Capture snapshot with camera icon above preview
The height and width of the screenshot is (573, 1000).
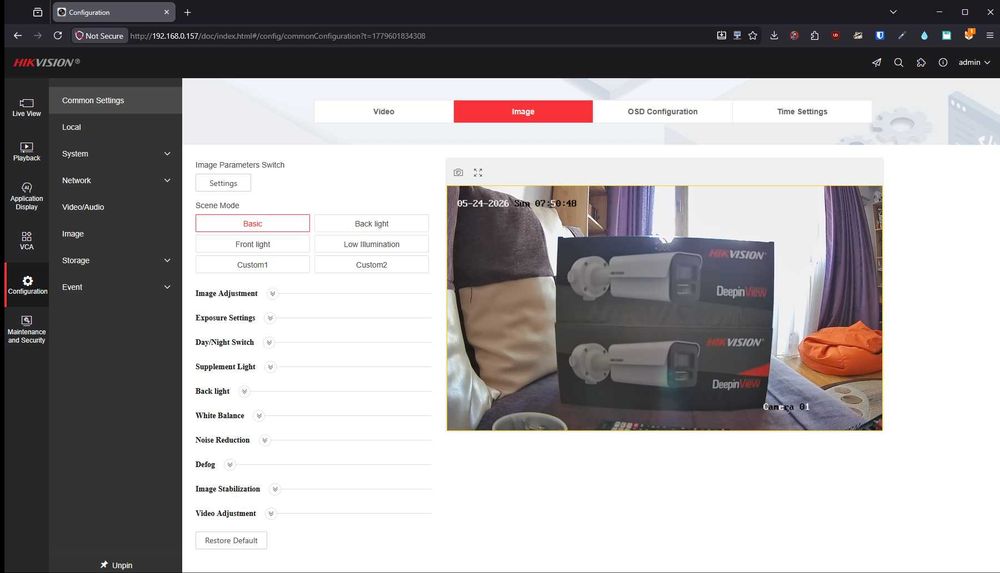pos(458,172)
